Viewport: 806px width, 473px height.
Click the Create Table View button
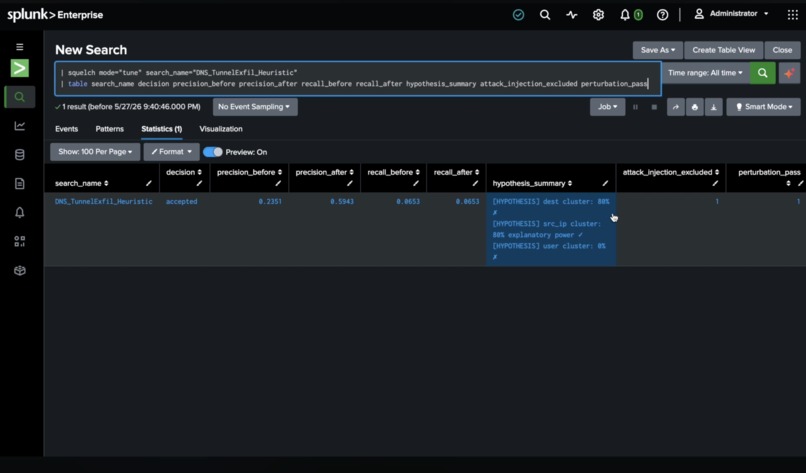tap(723, 50)
